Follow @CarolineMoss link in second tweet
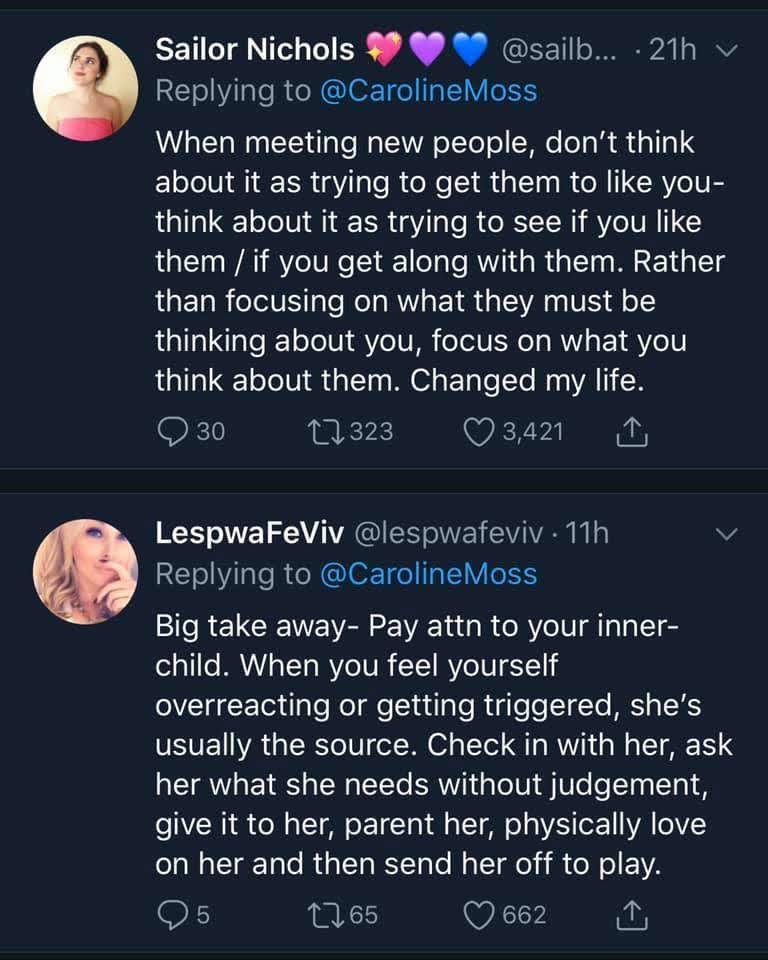Image resolution: width=768 pixels, height=960 pixels. pyautogui.click(x=428, y=574)
